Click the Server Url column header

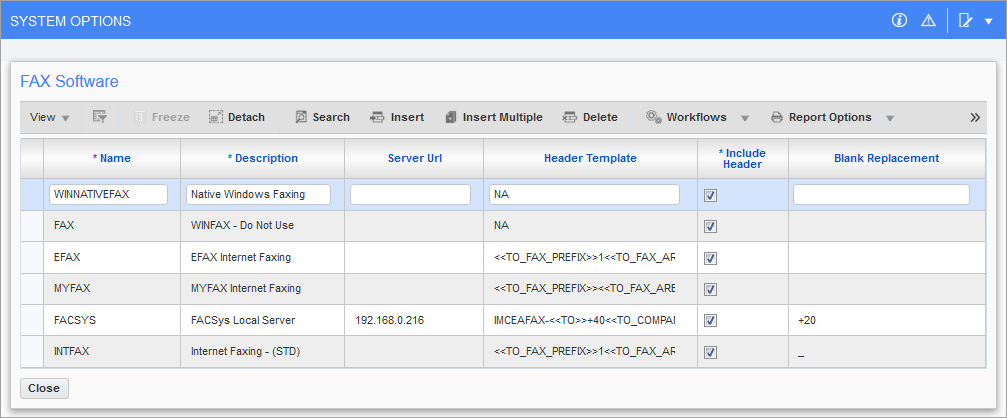coord(414,159)
